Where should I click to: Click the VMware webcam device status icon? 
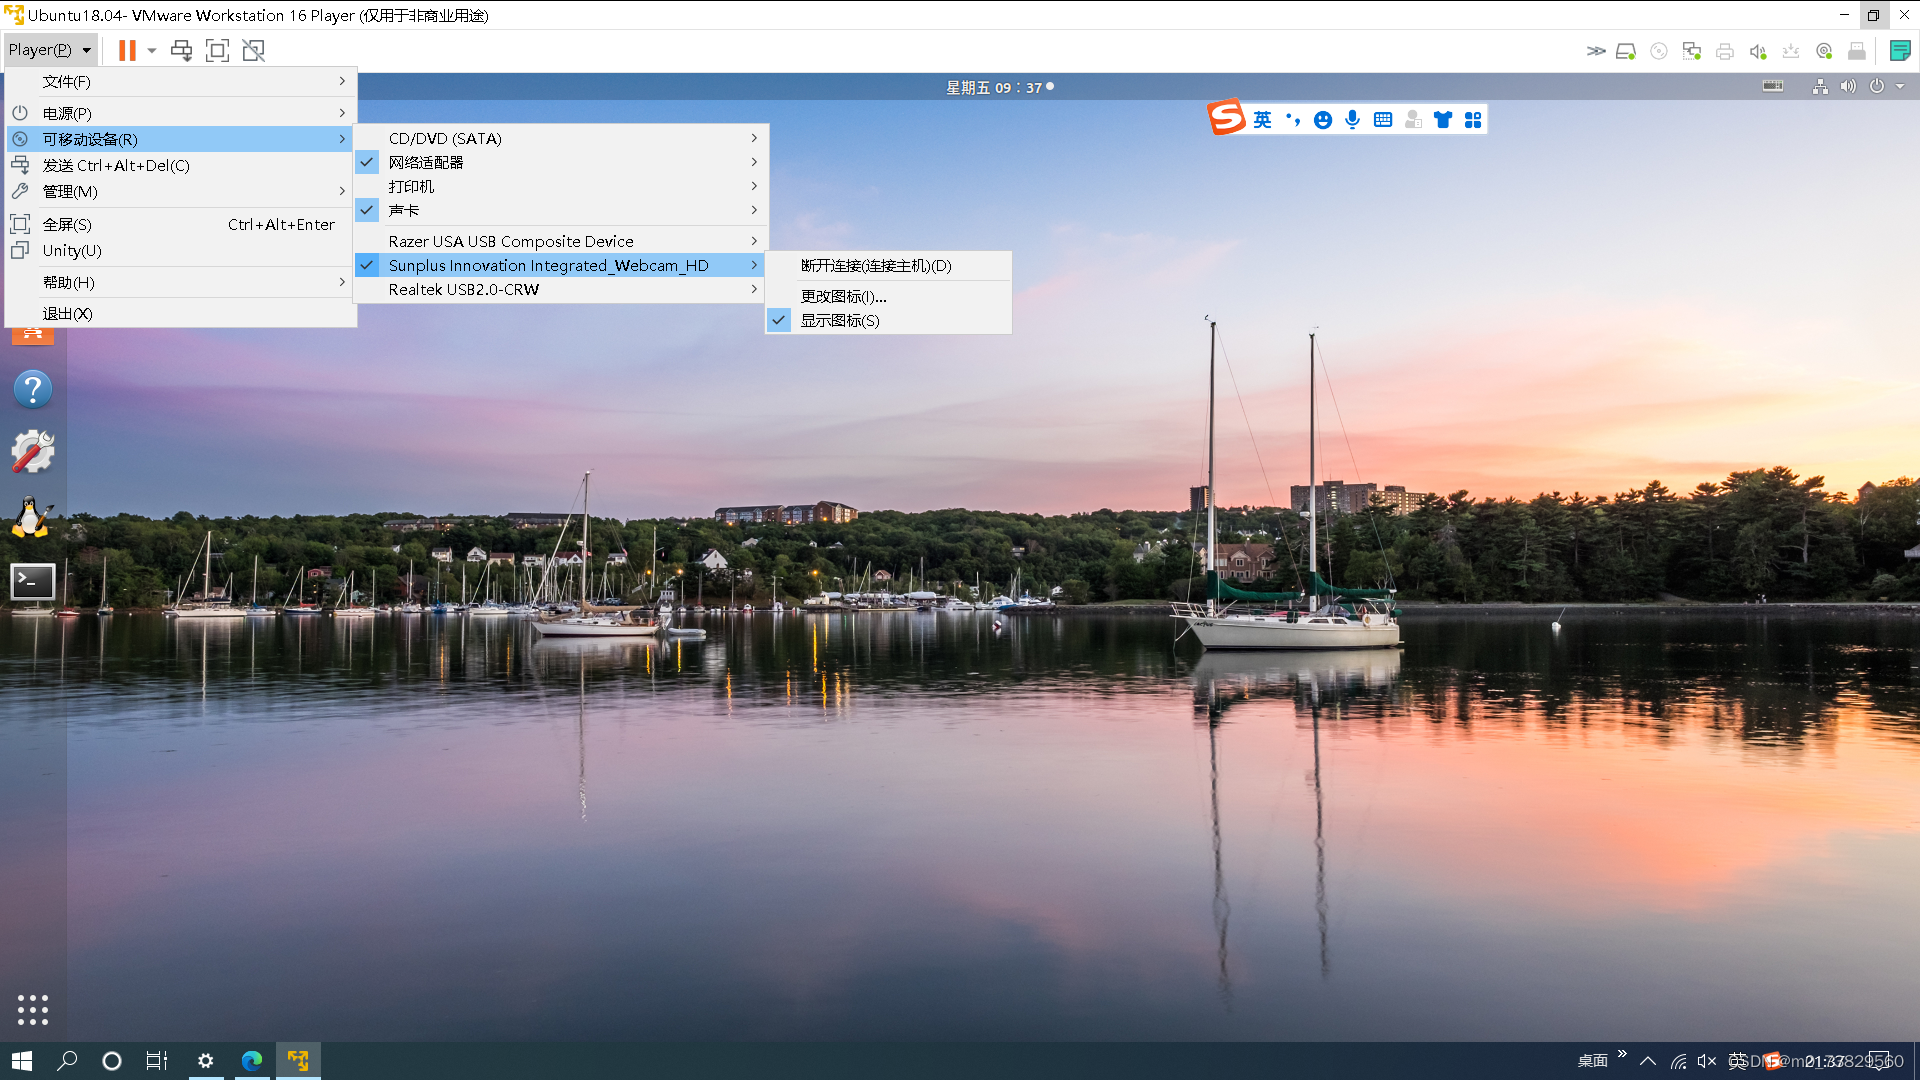coord(1824,51)
